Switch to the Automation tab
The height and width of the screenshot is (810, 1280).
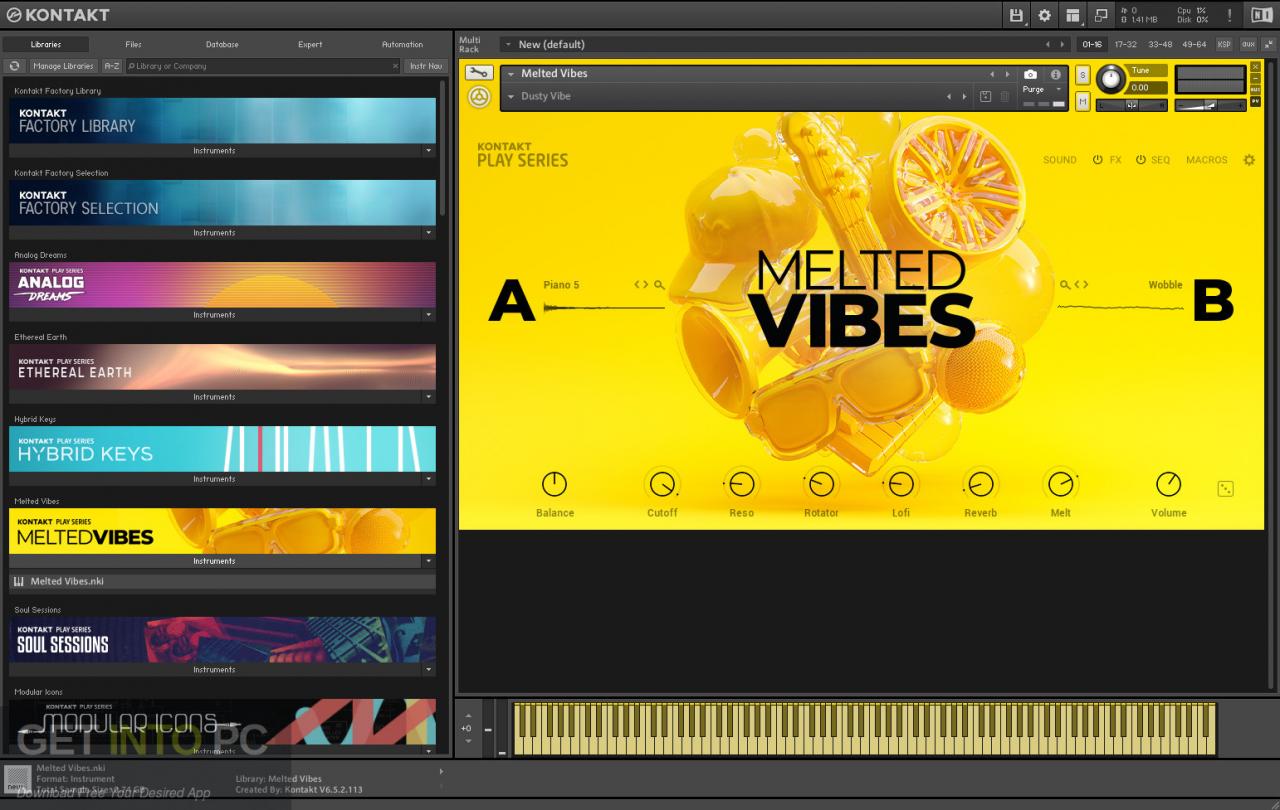coord(402,44)
